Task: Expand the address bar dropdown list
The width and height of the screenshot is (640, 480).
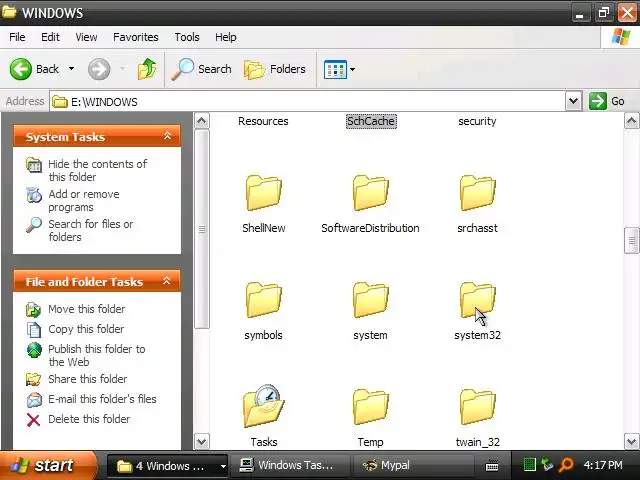Action: [573, 101]
